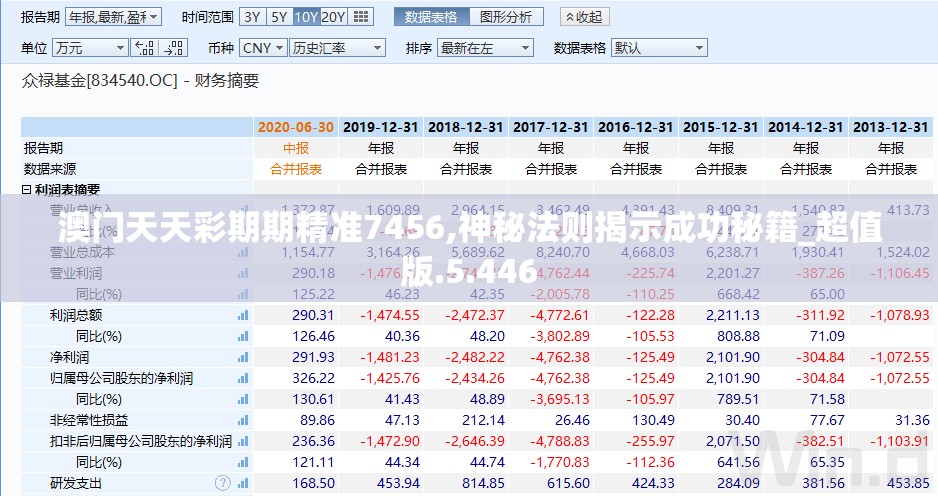The image size is (938, 496).
Task: Select the 2017-12-31 column header
Action: [x=550, y=127]
